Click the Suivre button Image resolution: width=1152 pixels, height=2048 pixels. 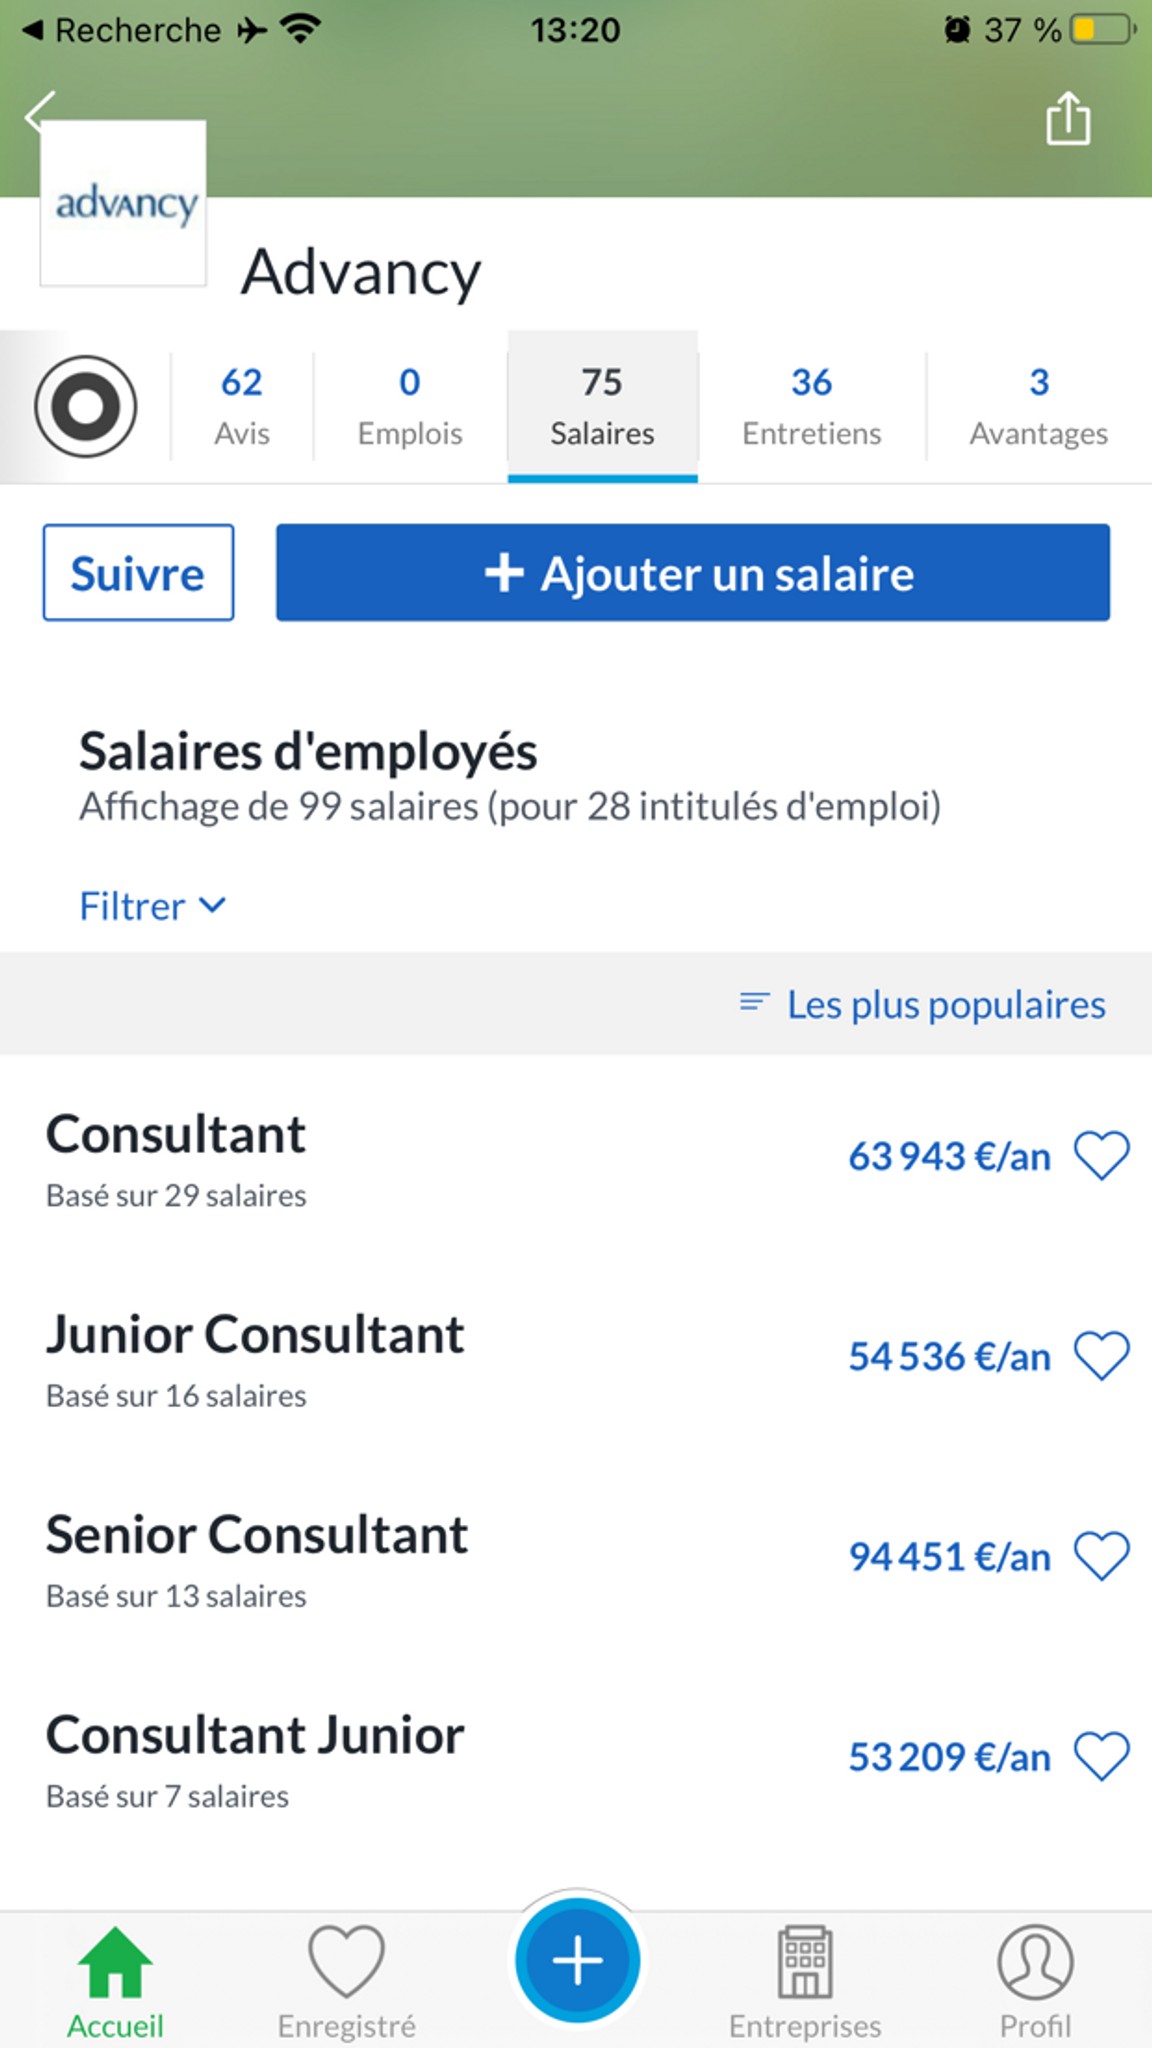coord(138,573)
